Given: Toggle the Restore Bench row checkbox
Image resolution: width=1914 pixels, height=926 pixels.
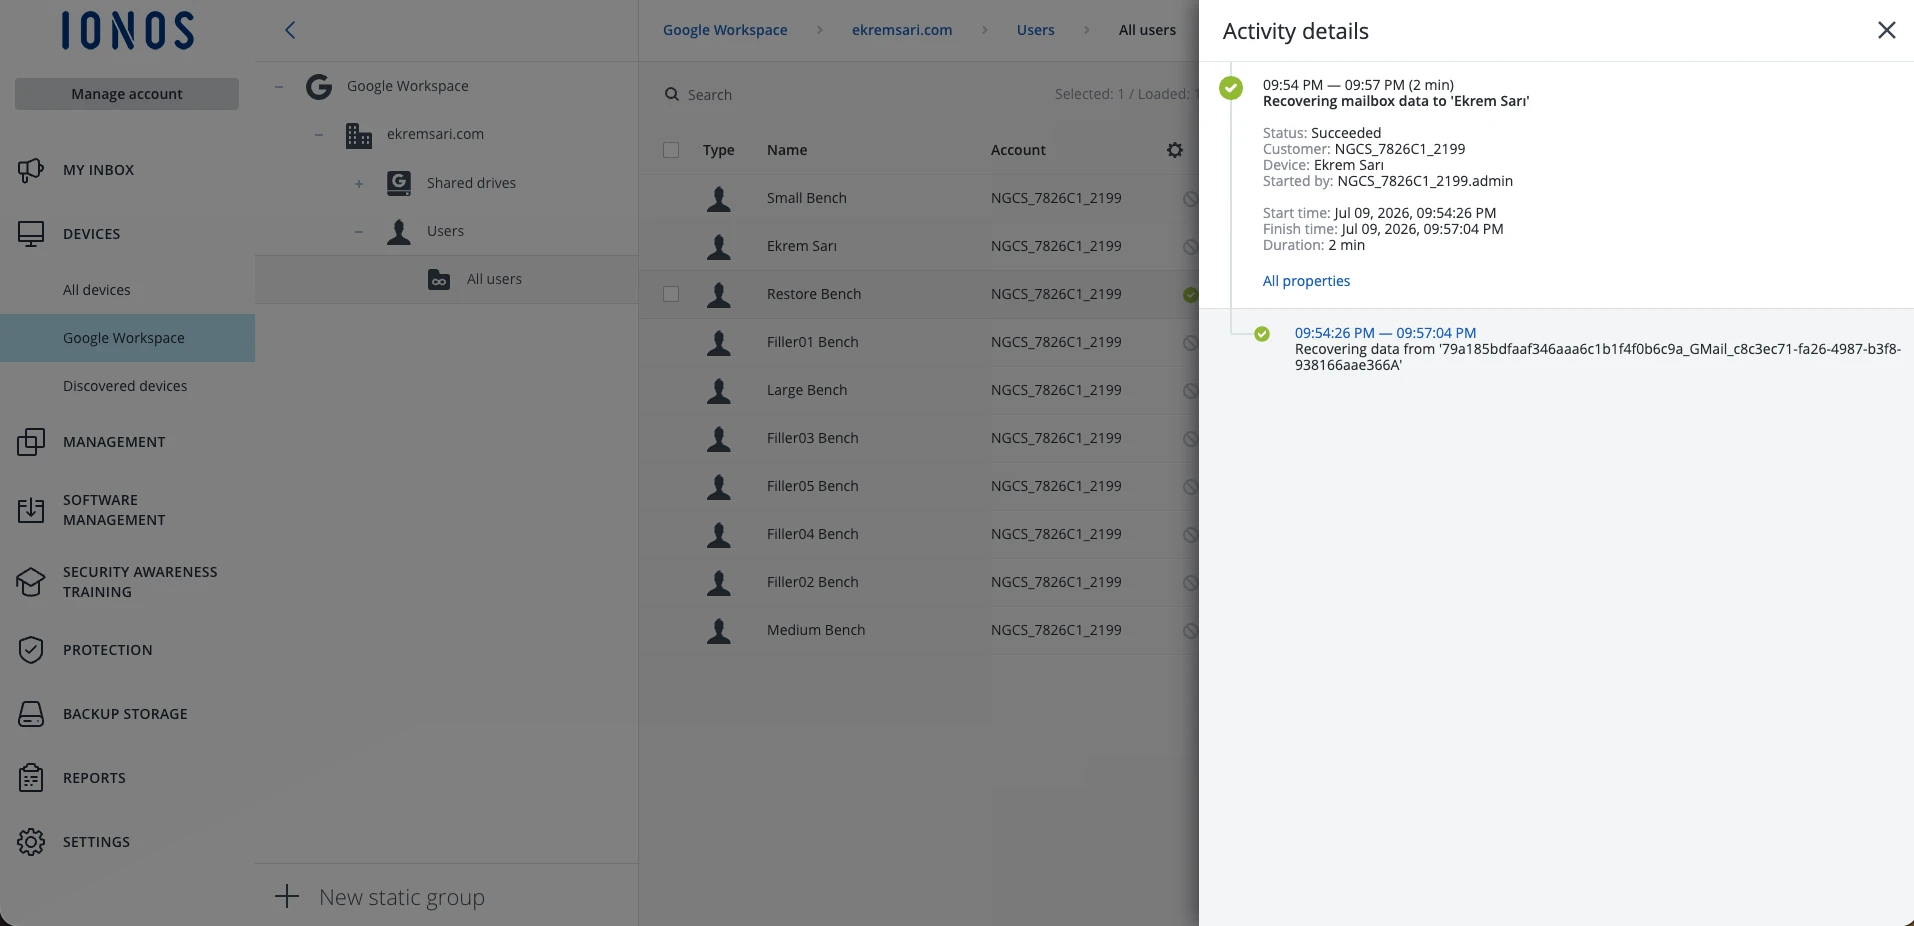Looking at the screenshot, I should (x=671, y=294).
